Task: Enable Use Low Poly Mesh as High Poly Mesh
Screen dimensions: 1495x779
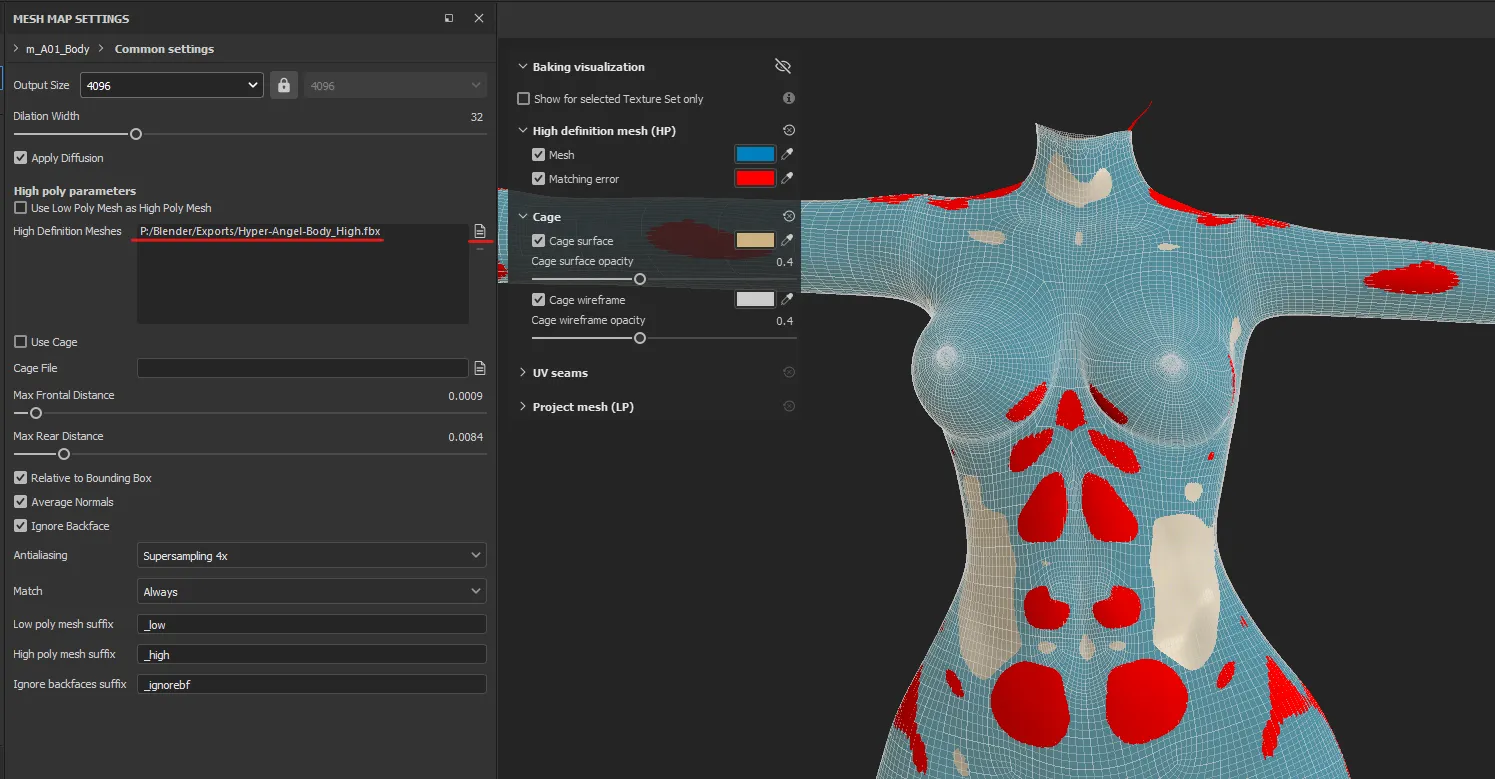Action: [20, 208]
